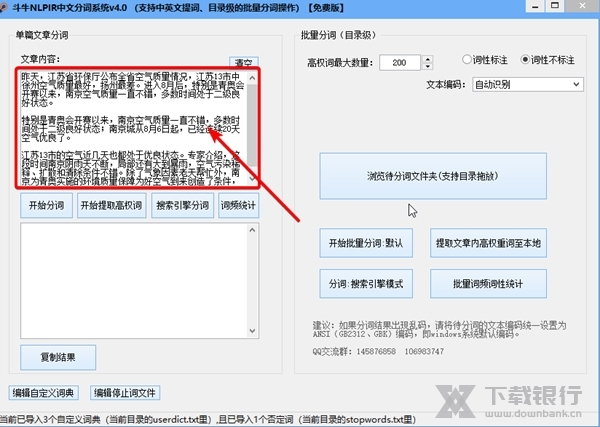Click the article text scrollbar up arrow
This screenshot has width=600, height=427.
click(x=252, y=78)
